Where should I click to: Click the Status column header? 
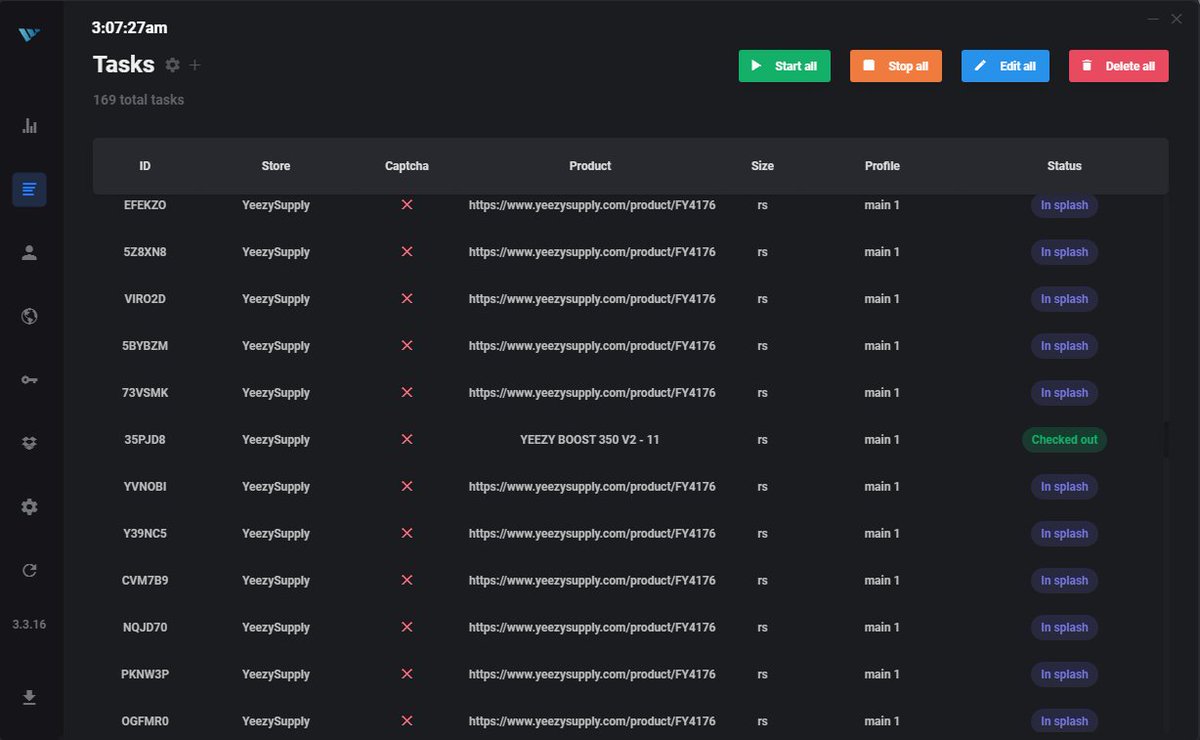click(x=1064, y=166)
